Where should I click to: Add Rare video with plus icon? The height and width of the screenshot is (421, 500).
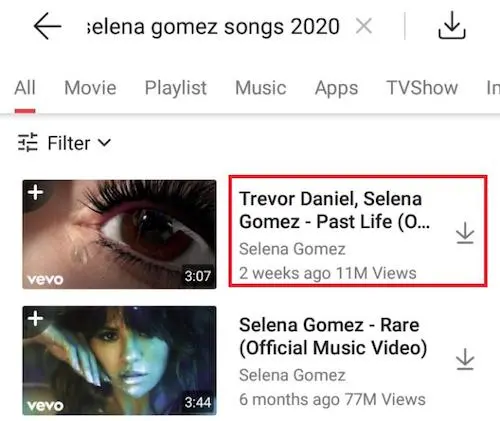pos(35,318)
